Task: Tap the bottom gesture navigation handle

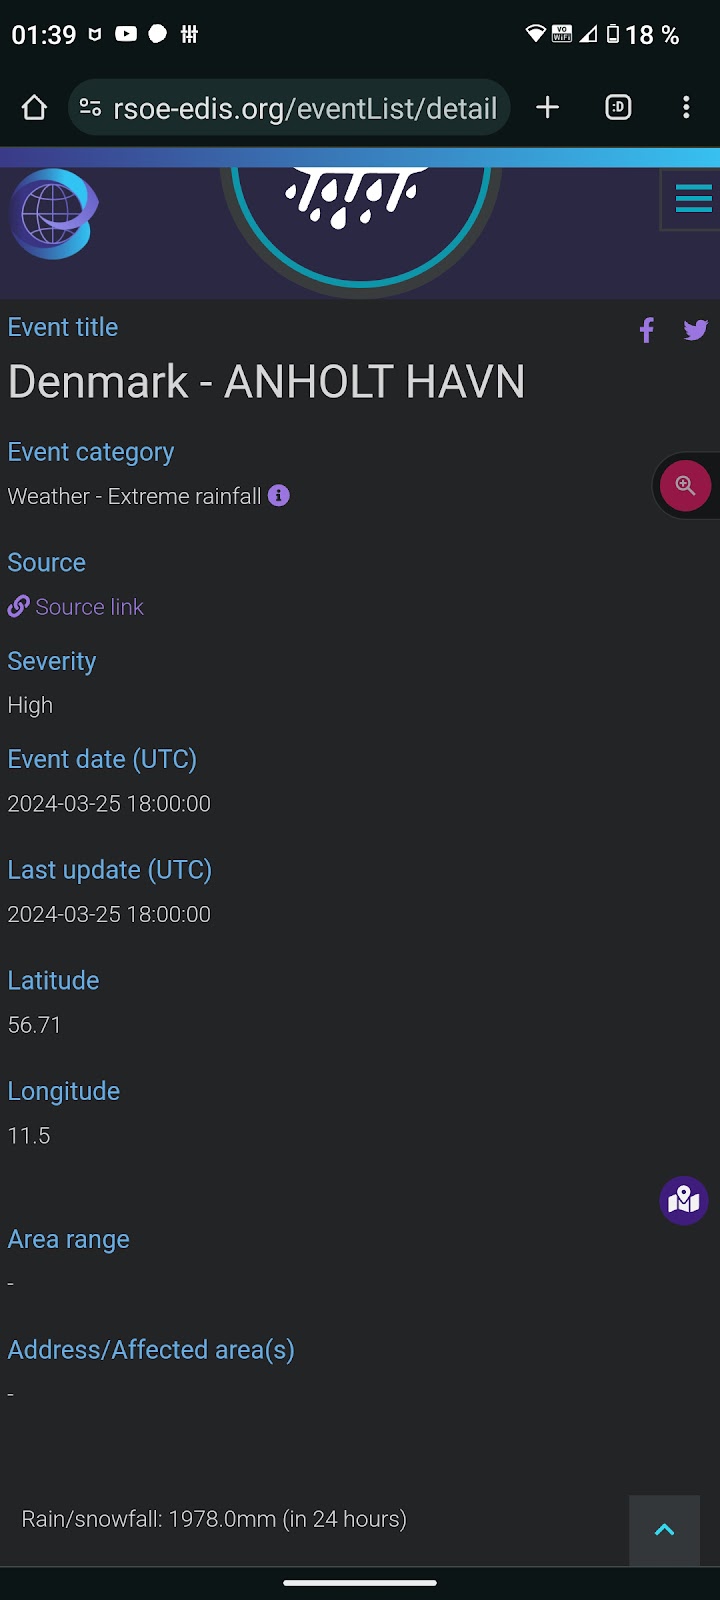Action: point(360,1583)
